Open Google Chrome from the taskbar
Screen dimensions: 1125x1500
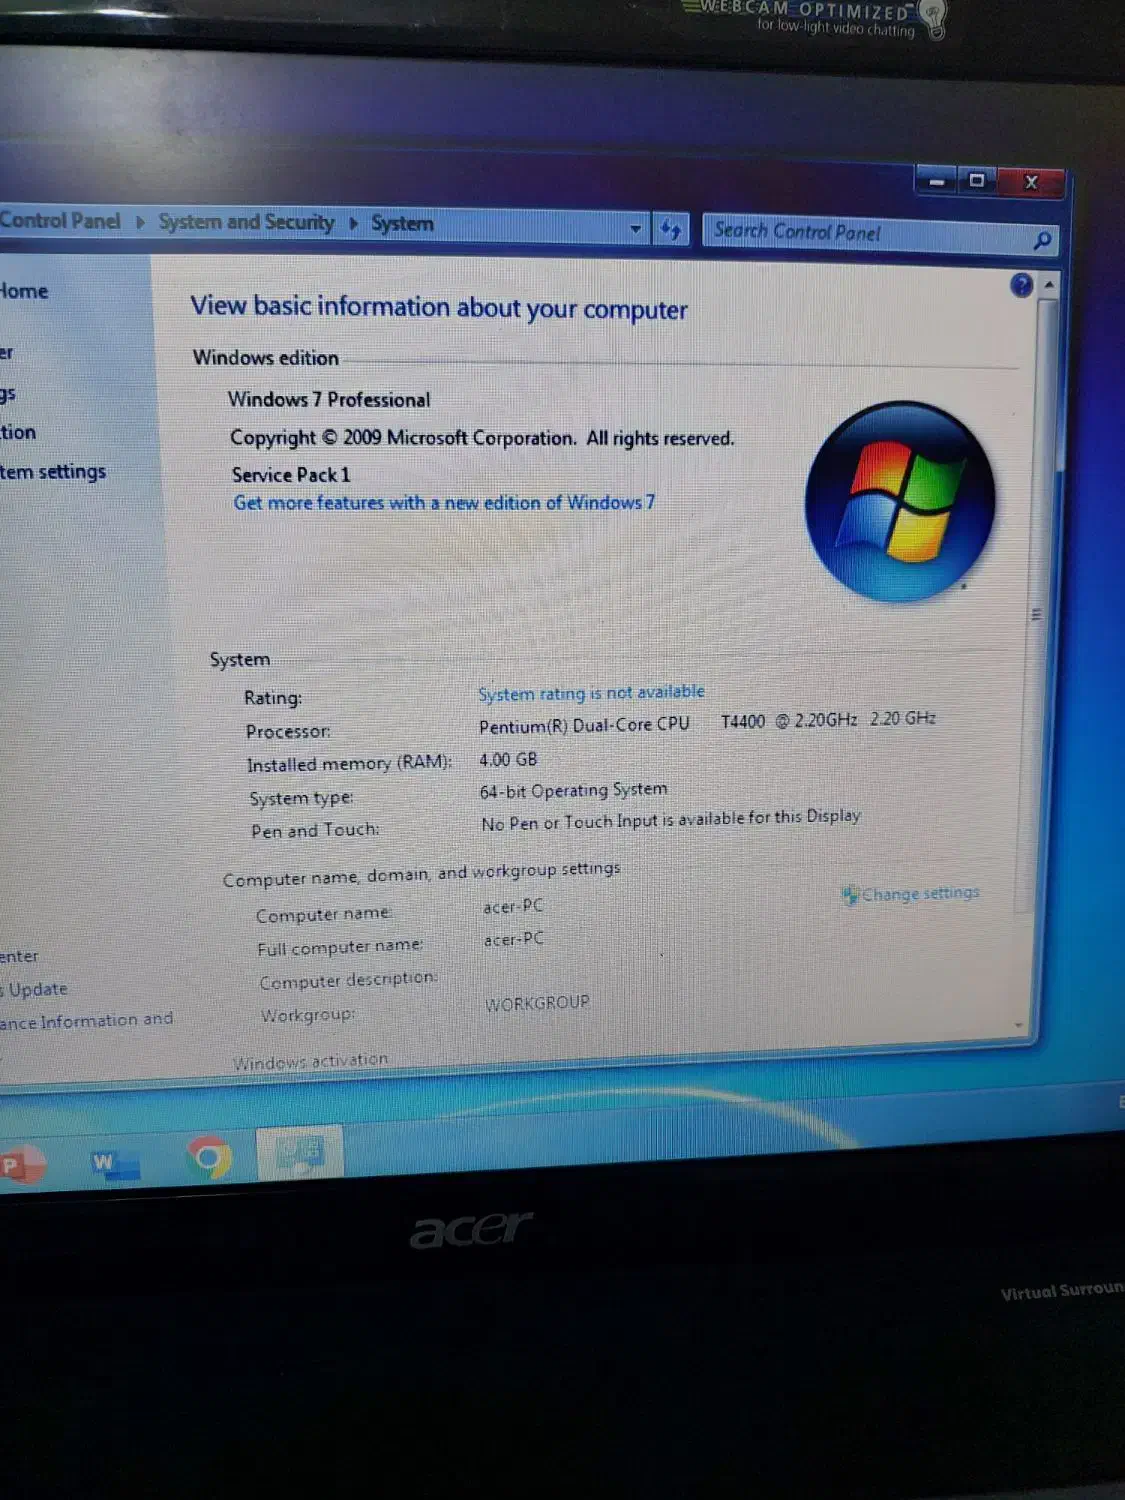tap(209, 1160)
